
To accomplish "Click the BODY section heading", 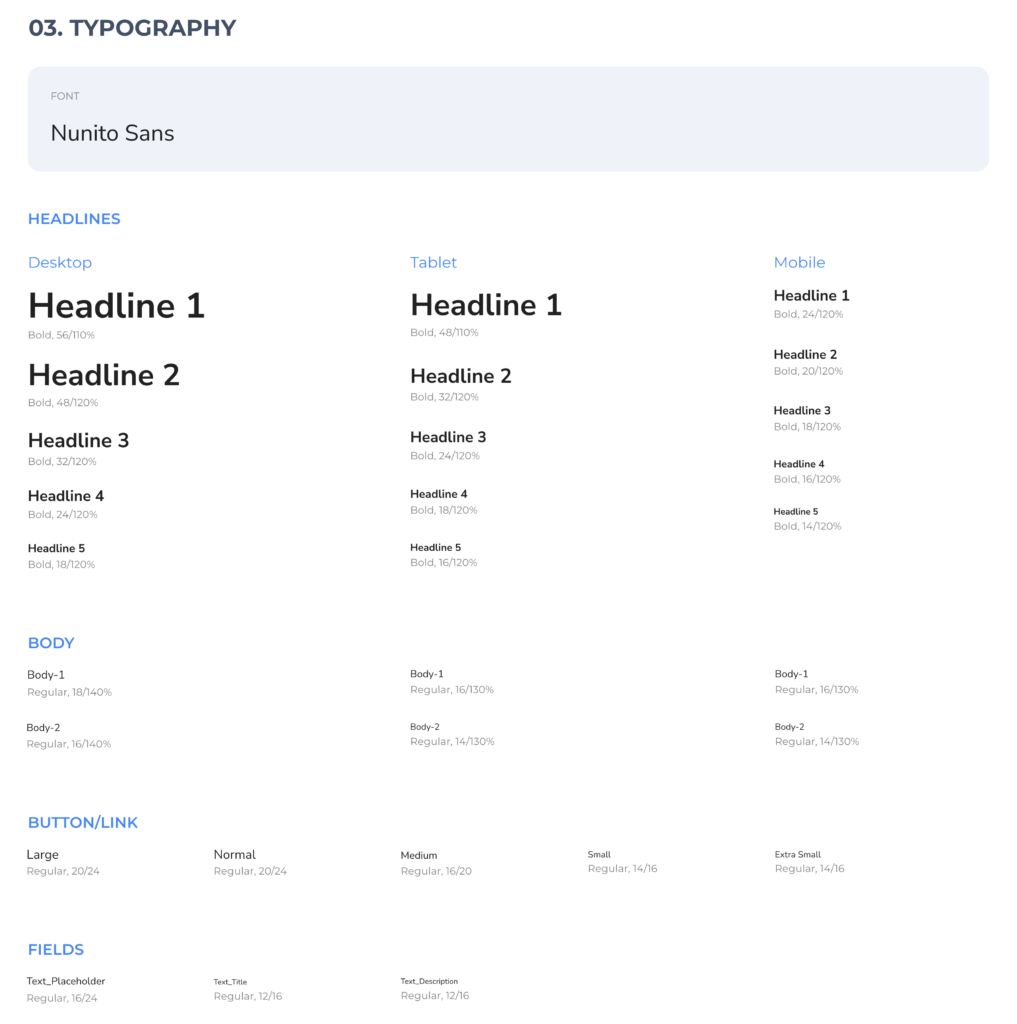I will (x=51, y=643).
